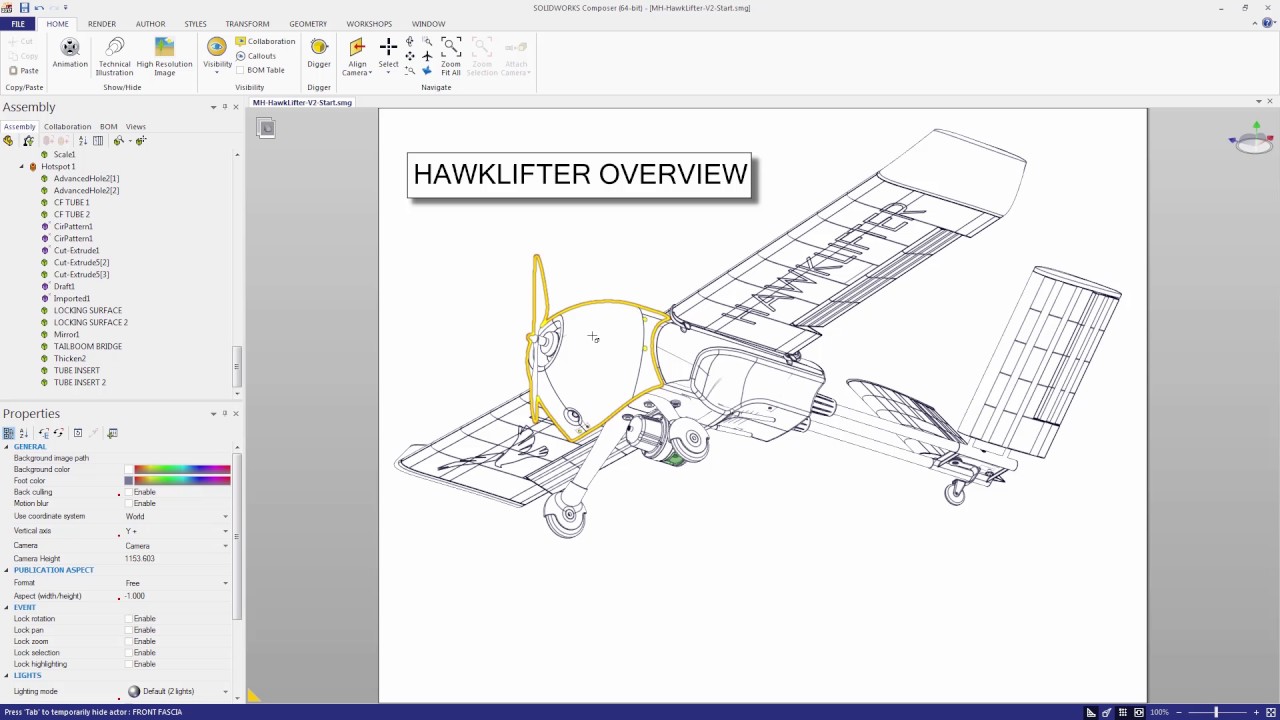Click the first Assembly panel toolbar icon
This screenshot has height=720, width=1280.
pos(9,141)
